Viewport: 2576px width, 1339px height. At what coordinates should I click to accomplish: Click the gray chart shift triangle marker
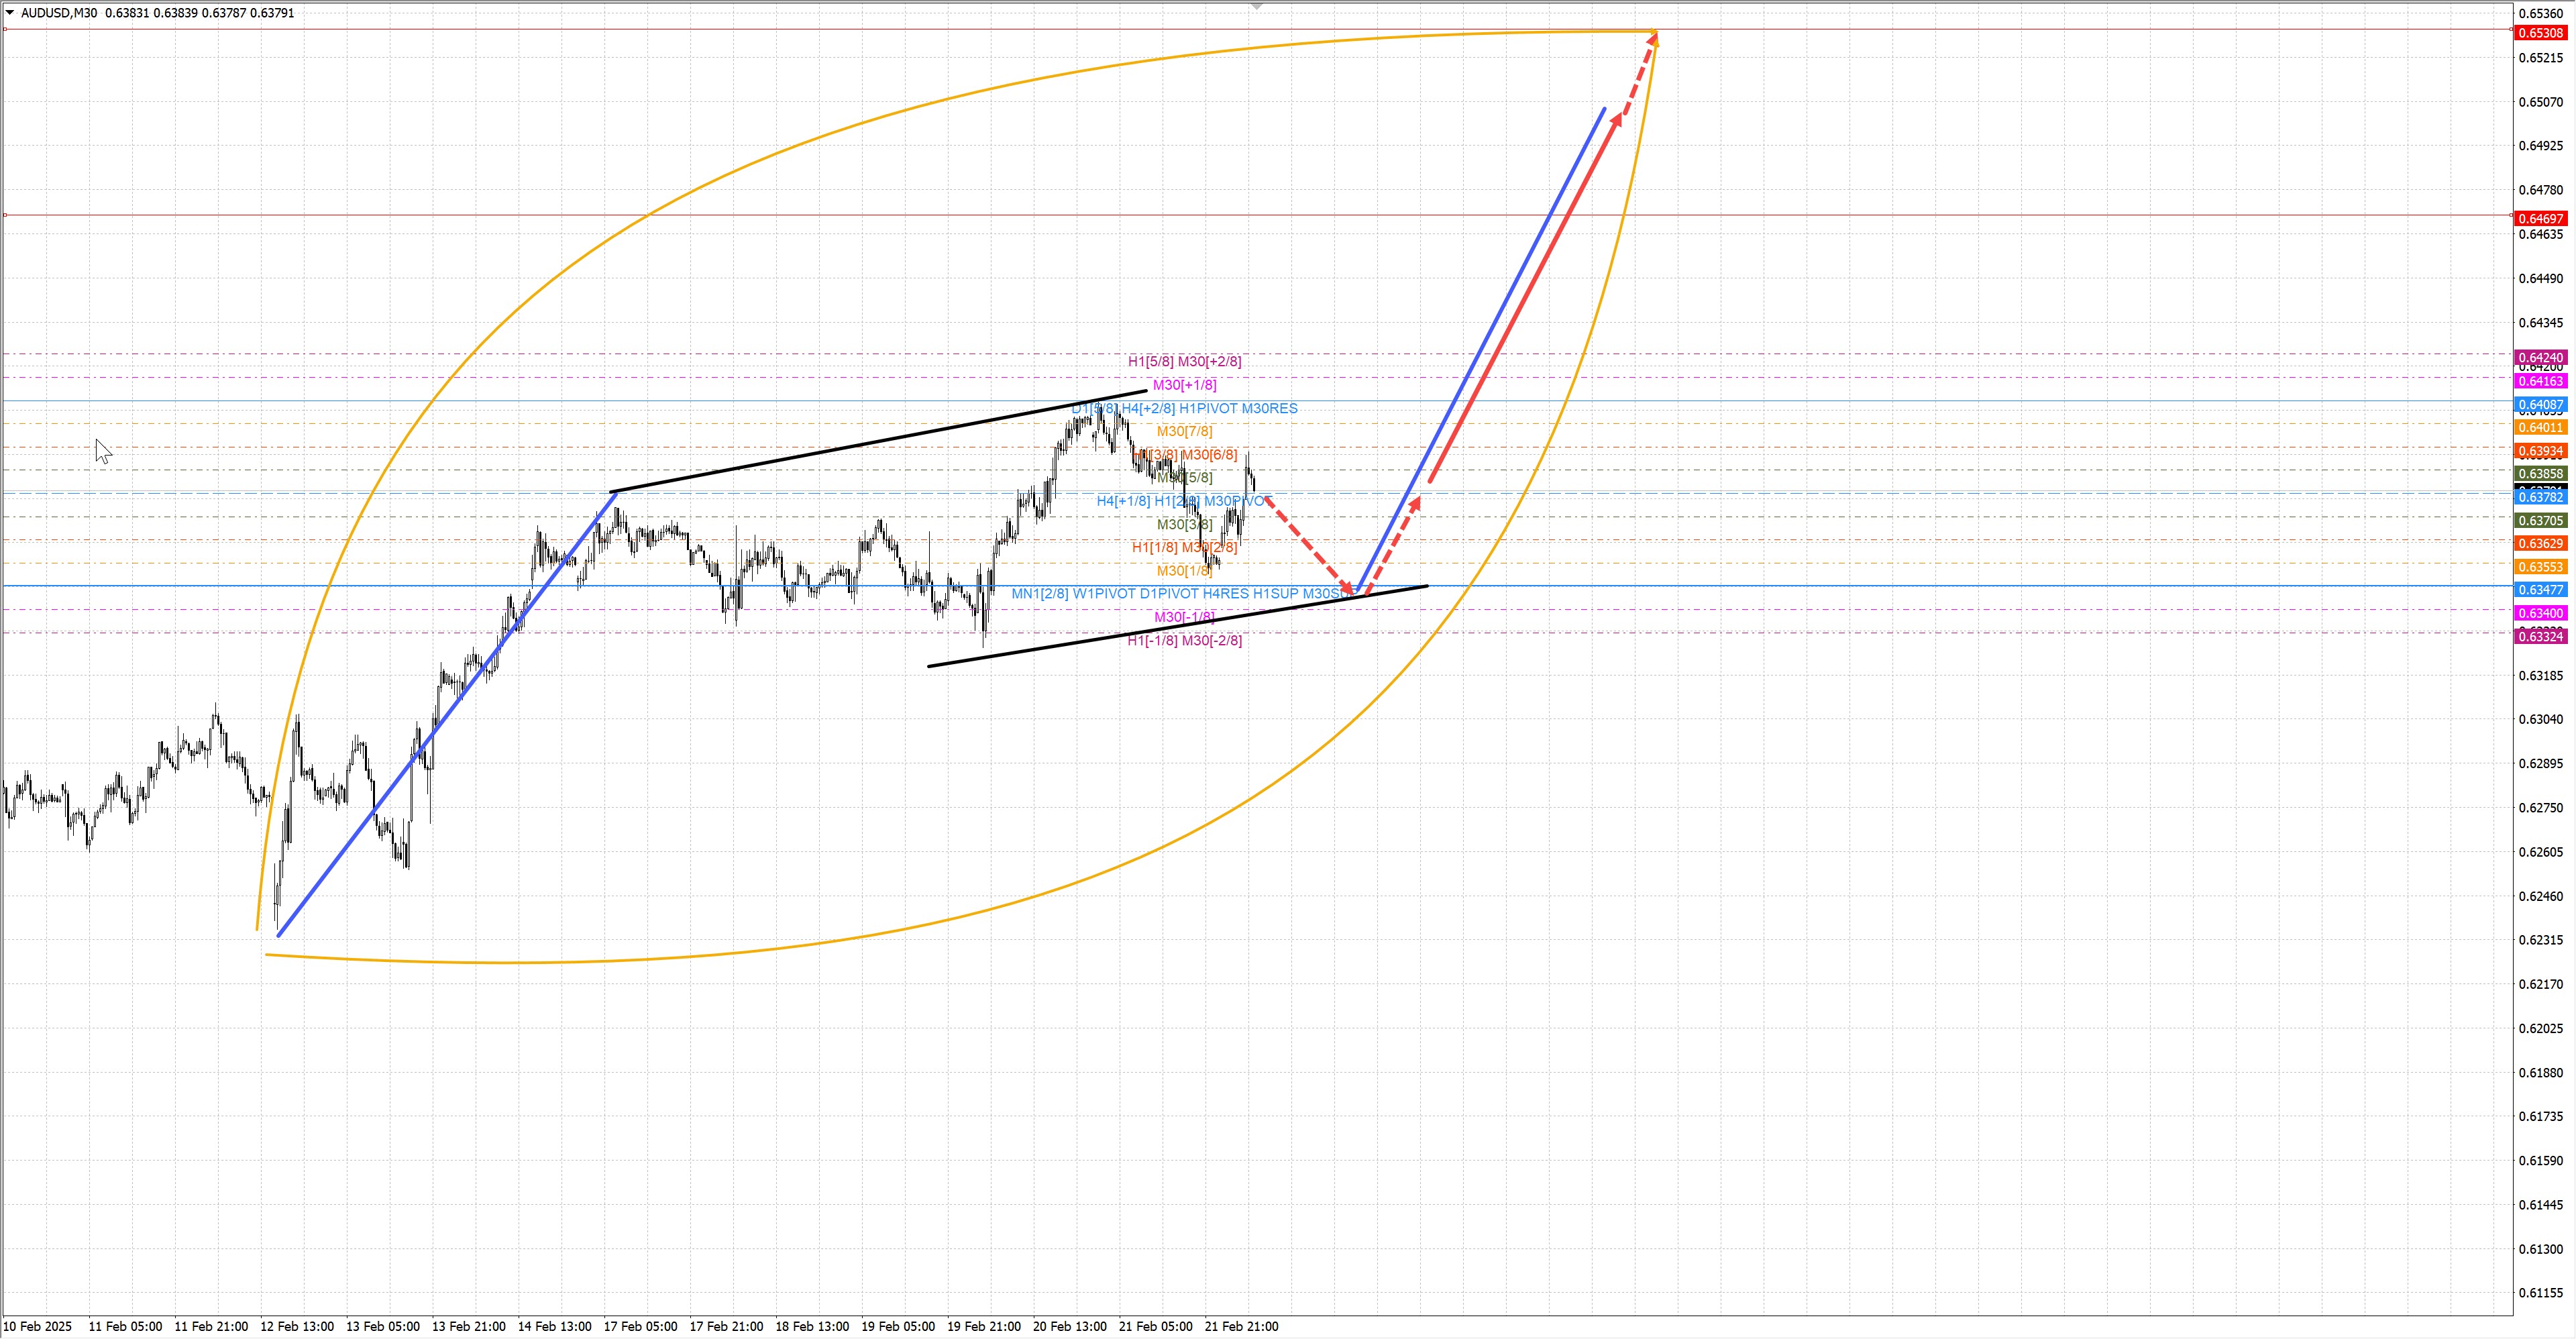pos(1257,6)
